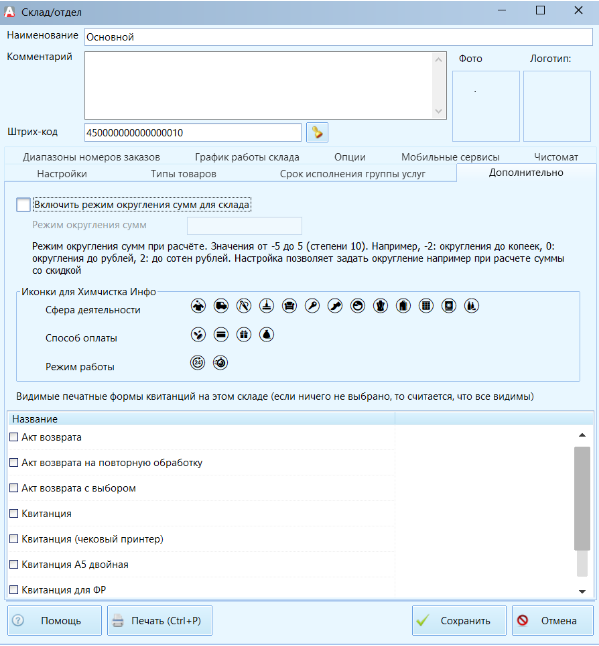Select the coat-shaped activity icon after mannequin

point(403,306)
